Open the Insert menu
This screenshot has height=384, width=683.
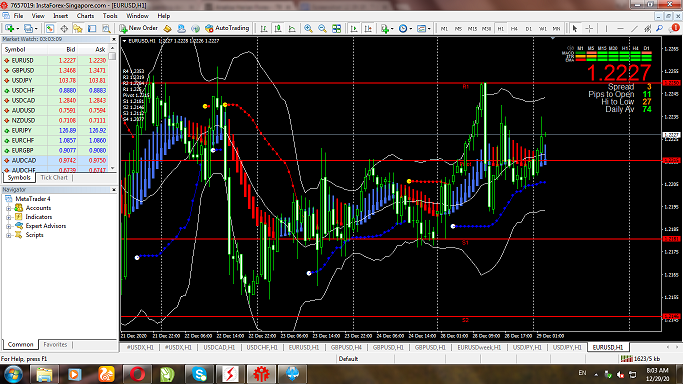click(61, 16)
